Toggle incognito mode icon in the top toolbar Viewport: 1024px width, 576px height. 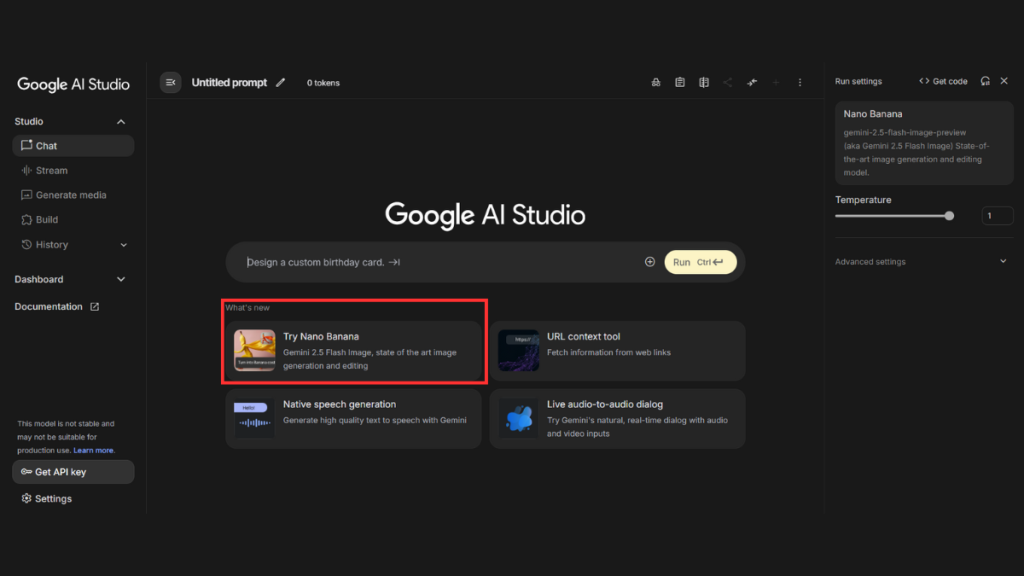[655, 82]
